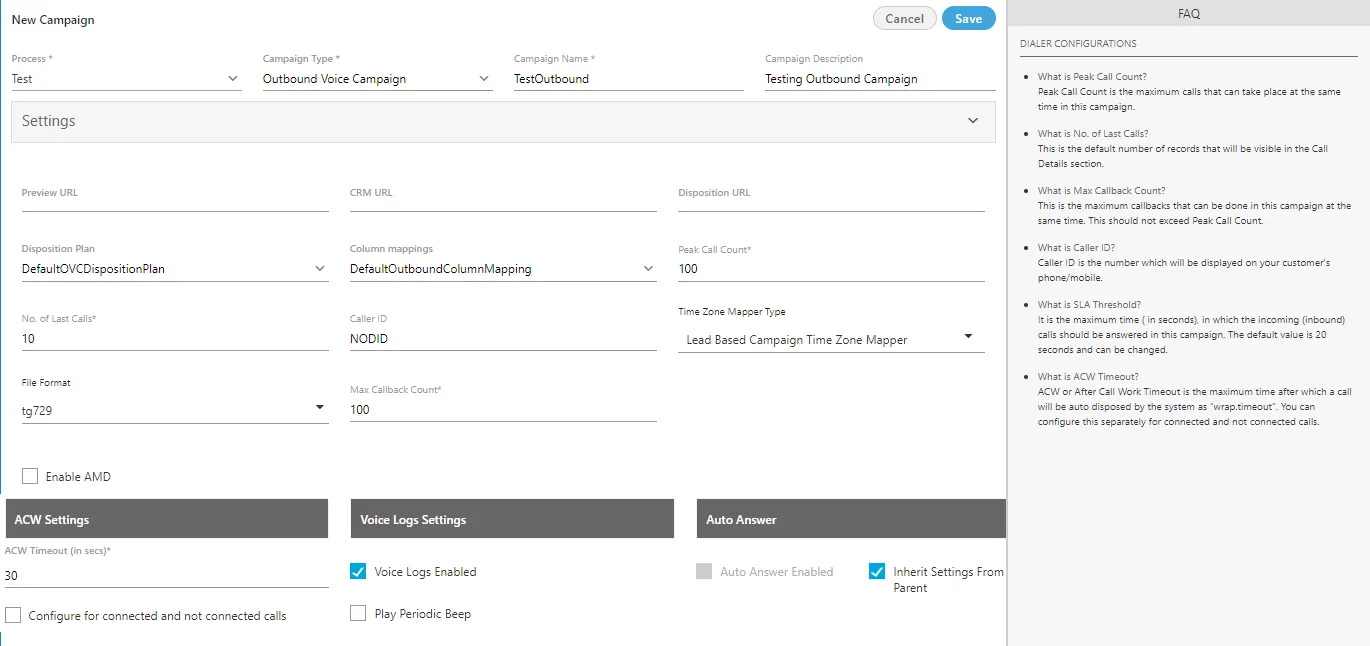
Task: Edit the Caller ID field NODID
Action: [x=503, y=339]
